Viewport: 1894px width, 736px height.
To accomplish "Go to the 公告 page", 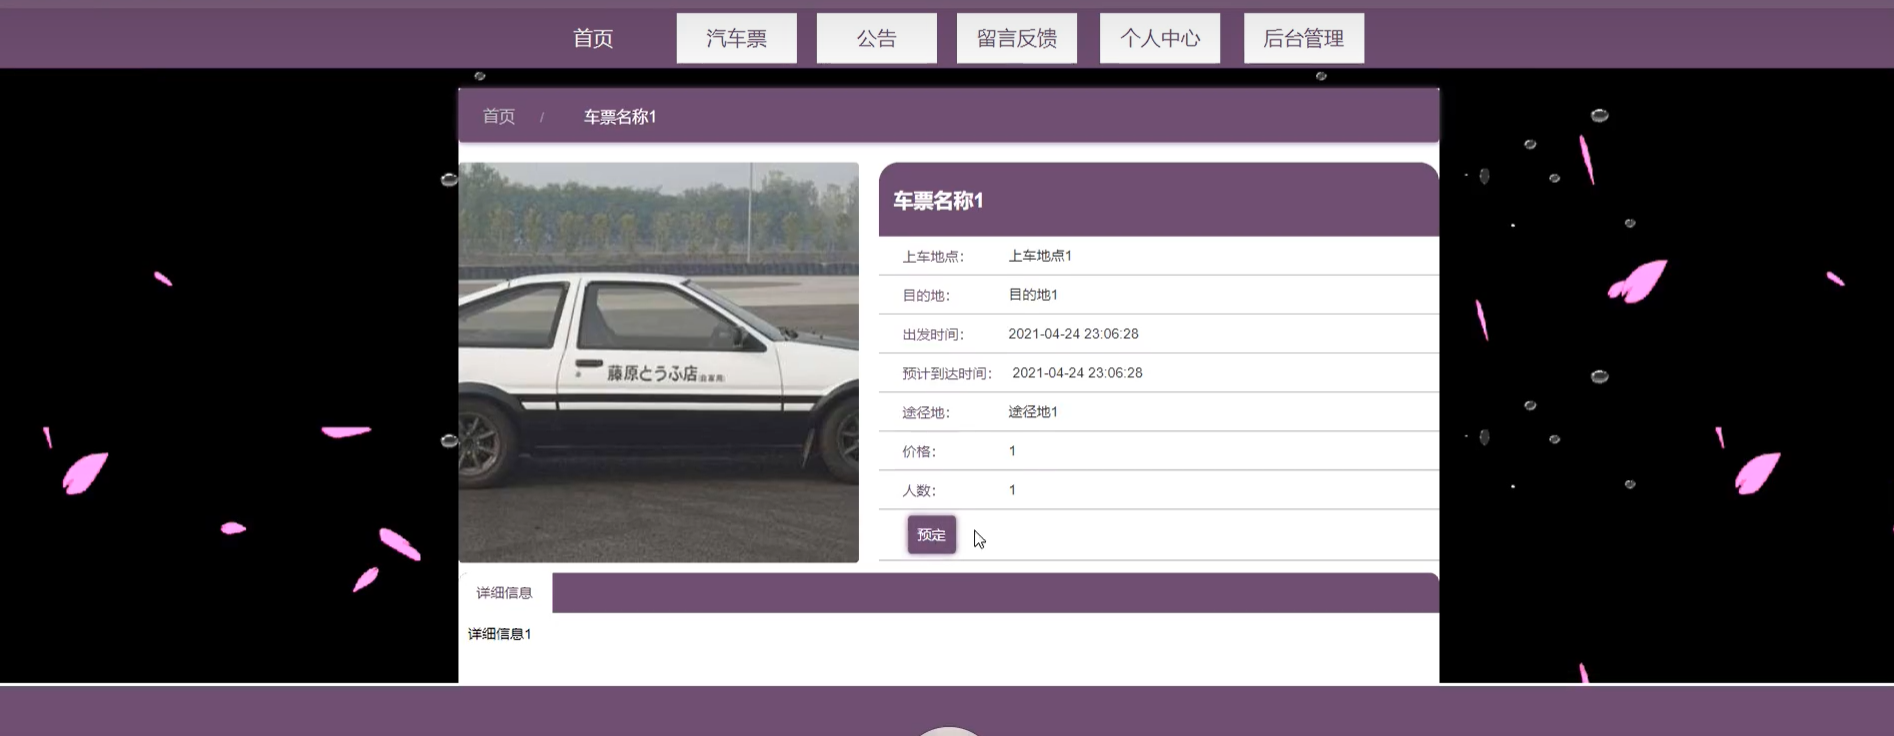I will 877,38.
